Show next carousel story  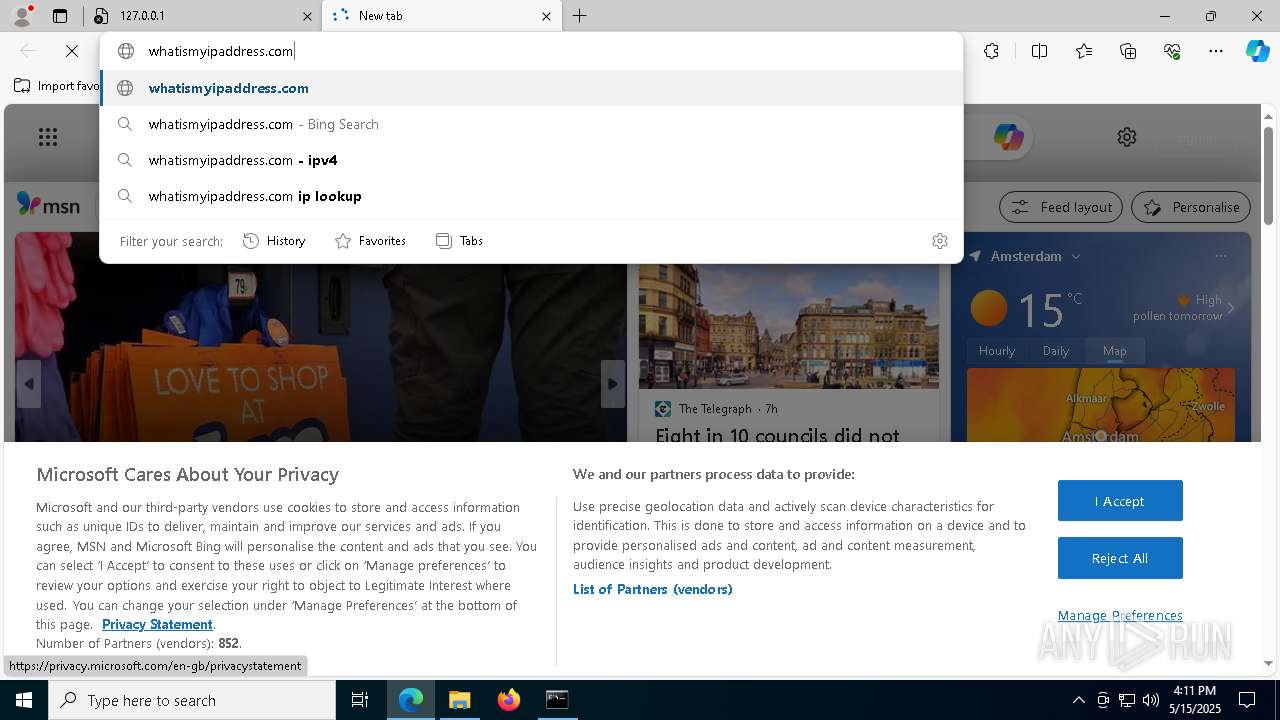tap(613, 384)
